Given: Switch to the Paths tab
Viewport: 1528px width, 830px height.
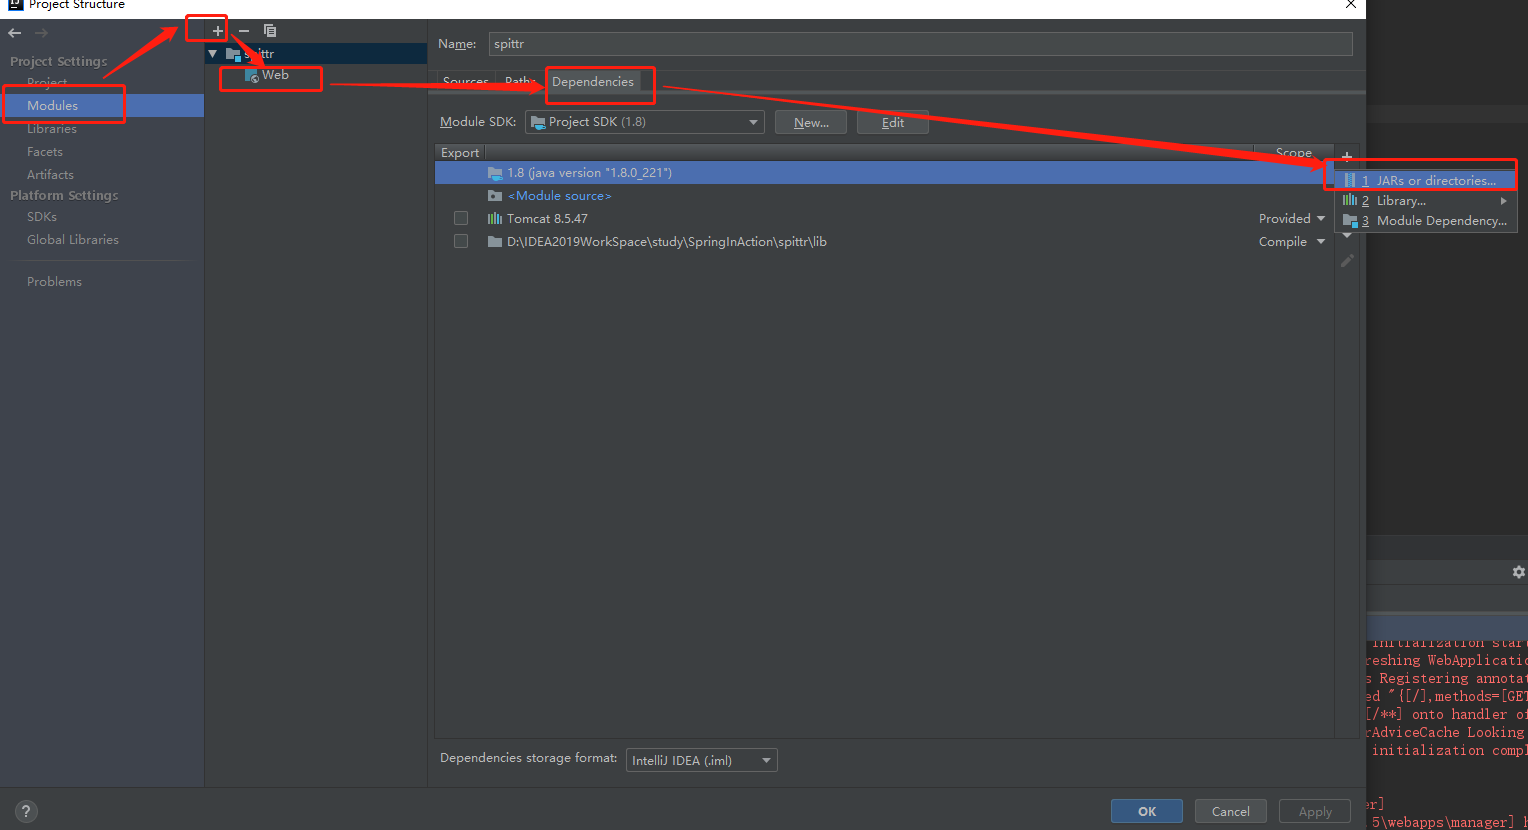Looking at the screenshot, I should pyautogui.click(x=519, y=81).
